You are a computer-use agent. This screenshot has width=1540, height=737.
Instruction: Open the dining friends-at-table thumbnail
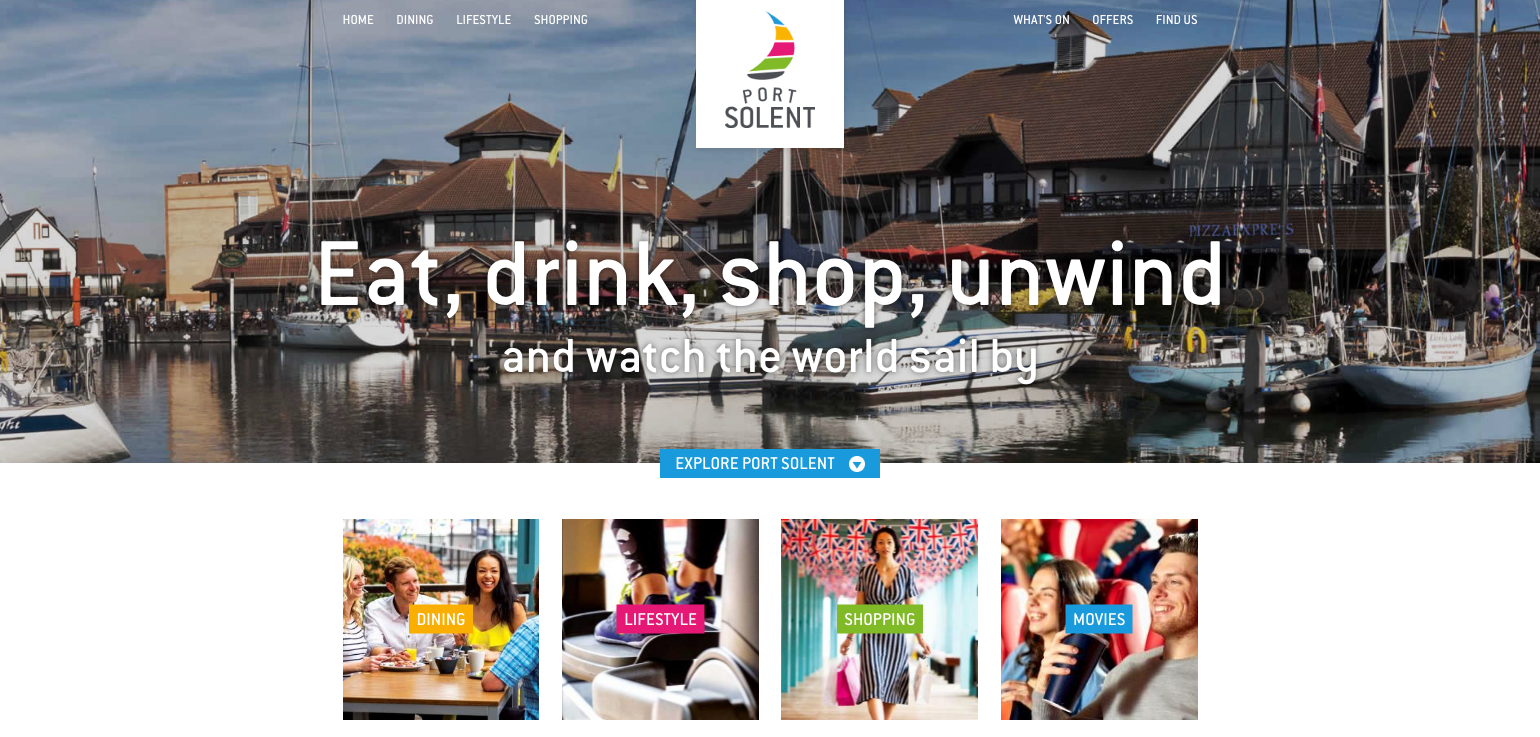(441, 619)
